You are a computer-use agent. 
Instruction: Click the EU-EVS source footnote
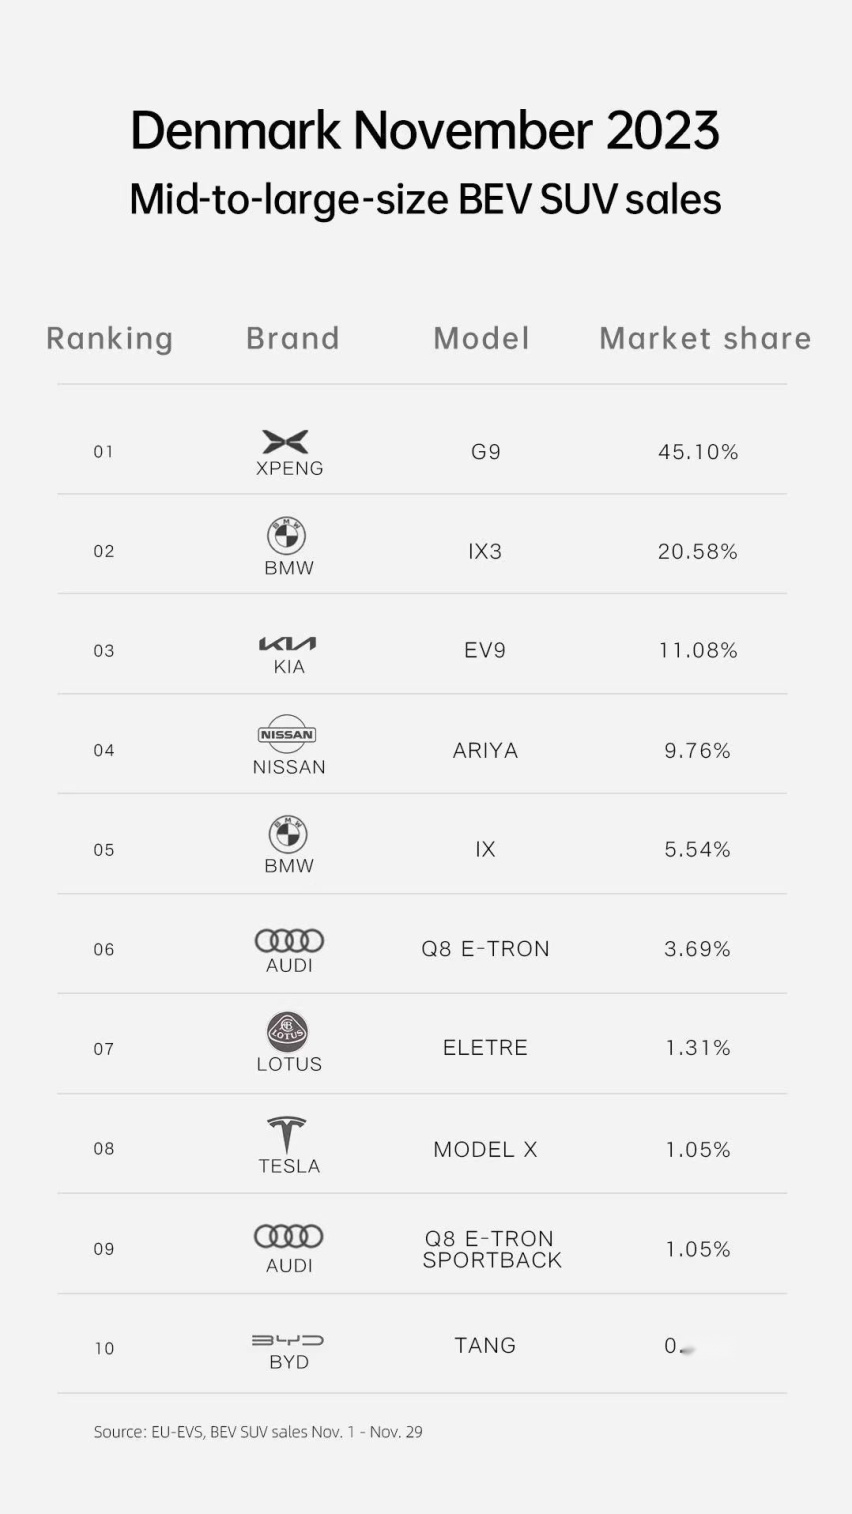click(x=258, y=1432)
